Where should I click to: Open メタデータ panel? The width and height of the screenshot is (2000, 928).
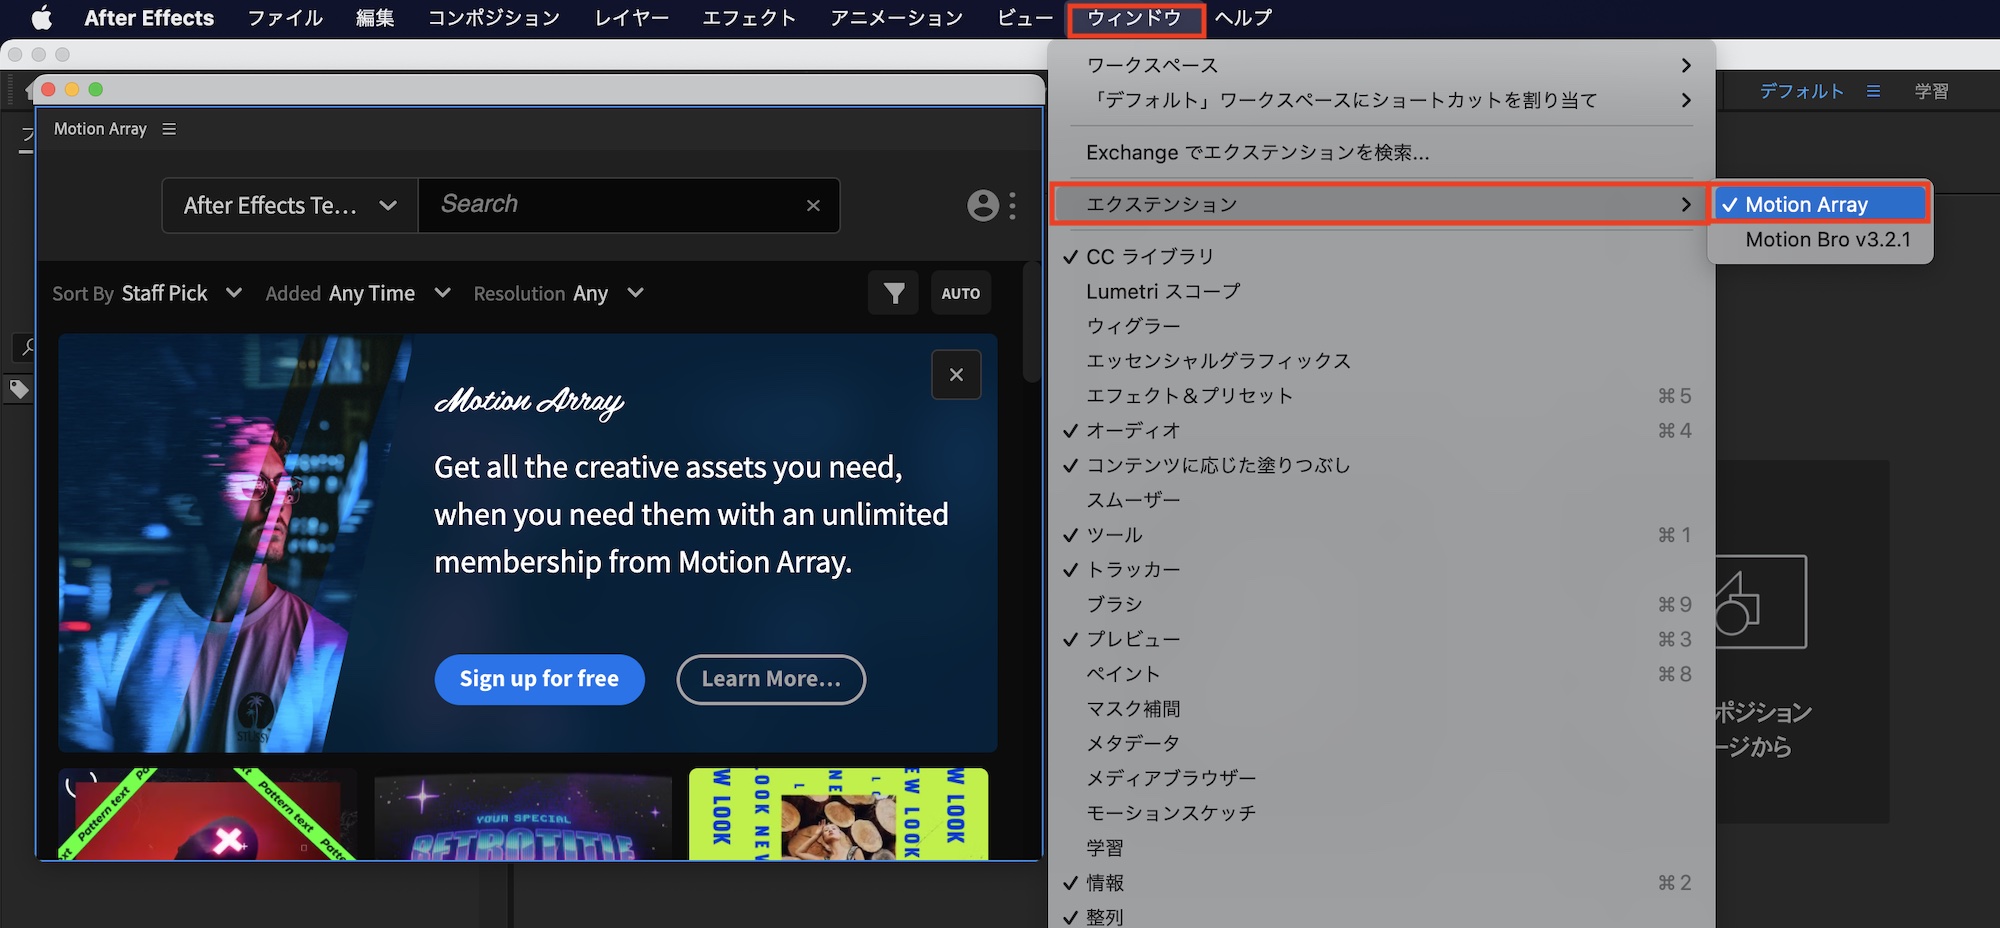tap(1382, 743)
